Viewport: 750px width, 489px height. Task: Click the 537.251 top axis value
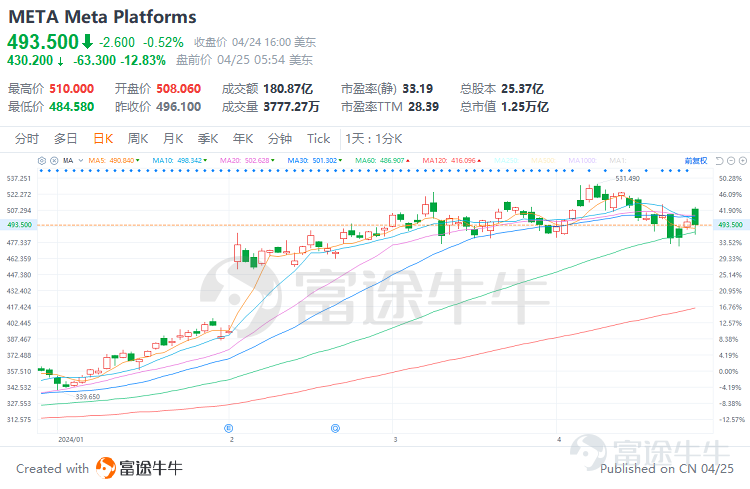pos(19,178)
